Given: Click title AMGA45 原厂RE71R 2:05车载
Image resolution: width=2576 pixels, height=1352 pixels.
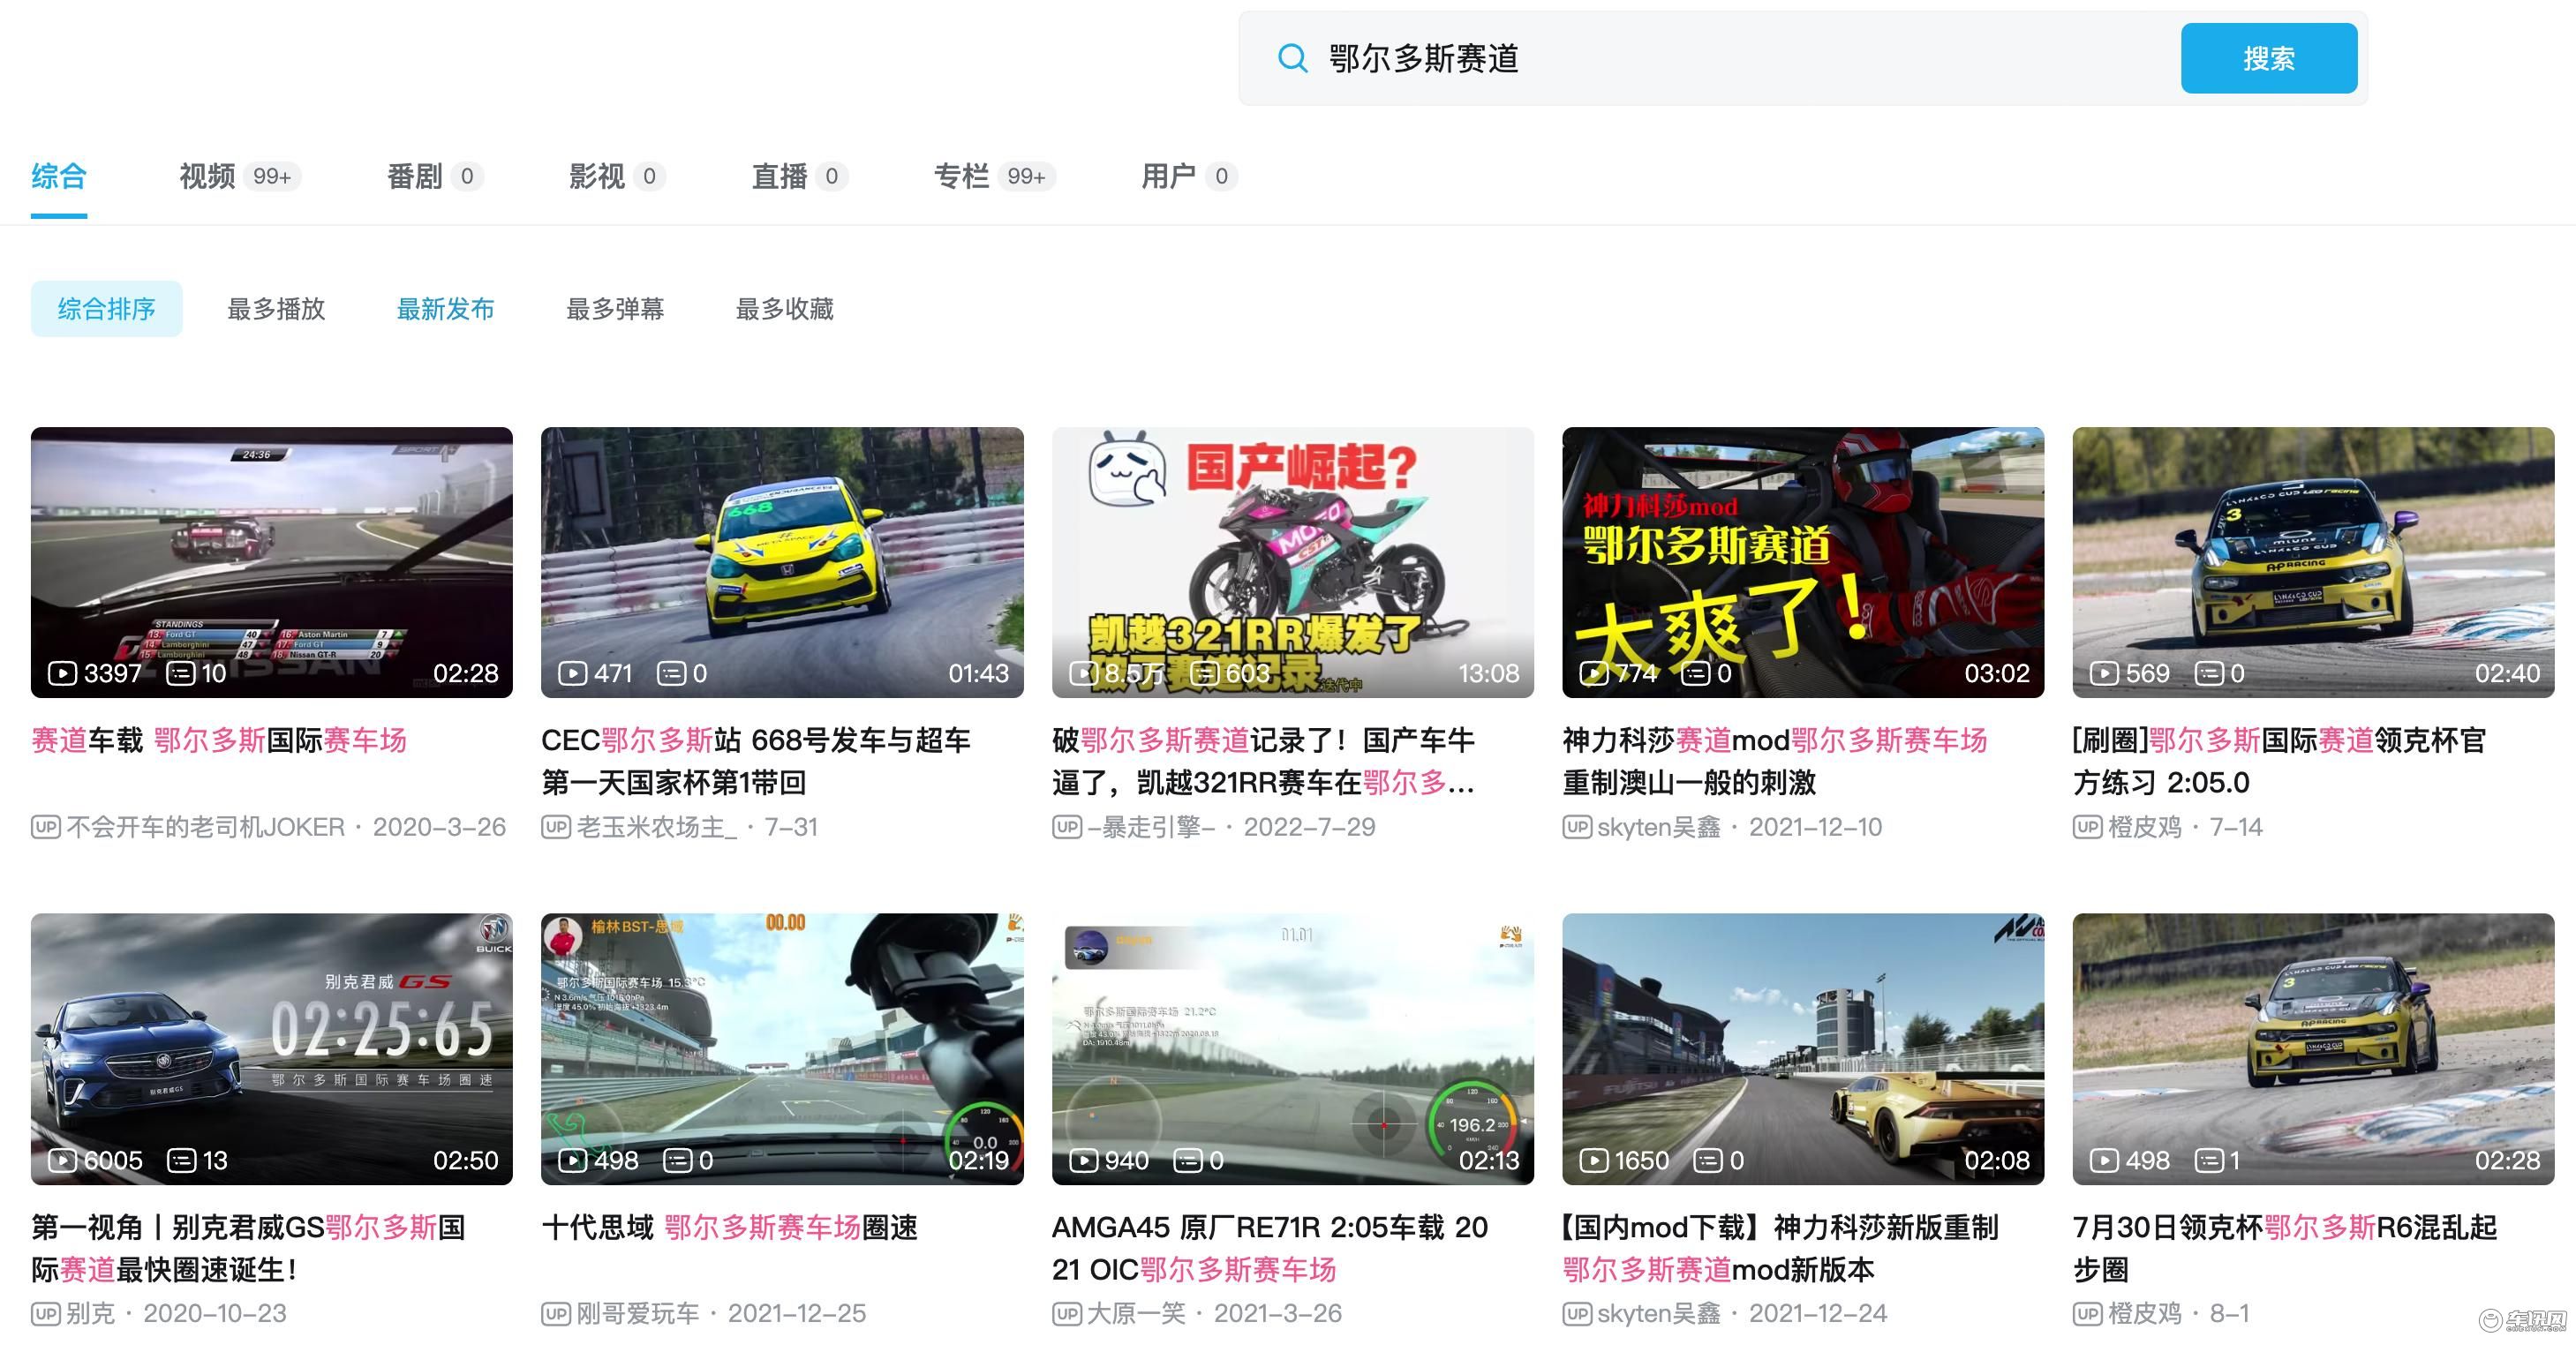Looking at the screenshot, I should (1270, 1248).
